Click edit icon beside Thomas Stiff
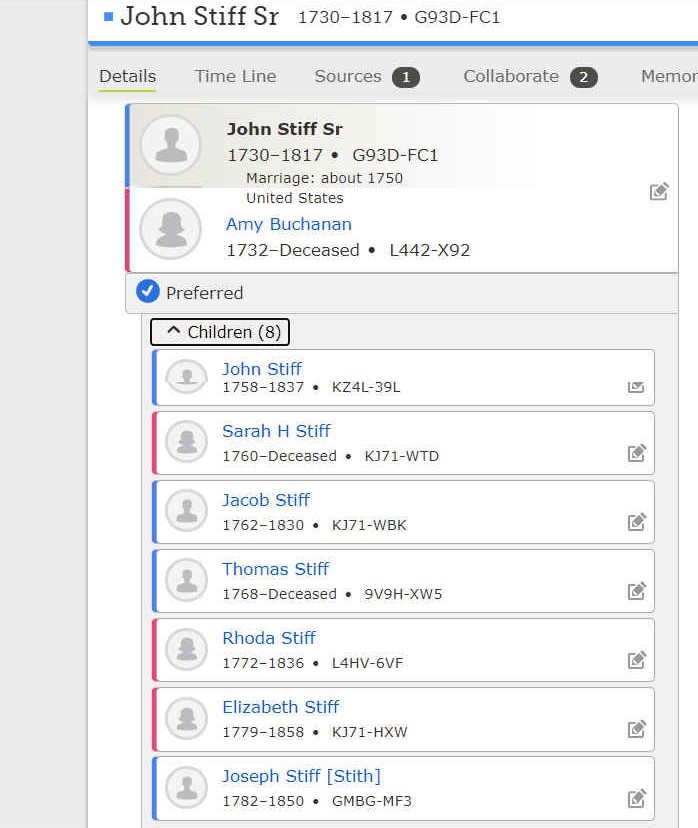Viewport: 698px width, 828px height. pyautogui.click(x=636, y=591)
